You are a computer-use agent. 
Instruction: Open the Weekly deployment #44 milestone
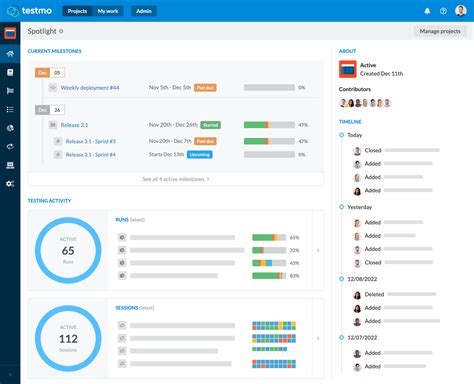(90, 88)
